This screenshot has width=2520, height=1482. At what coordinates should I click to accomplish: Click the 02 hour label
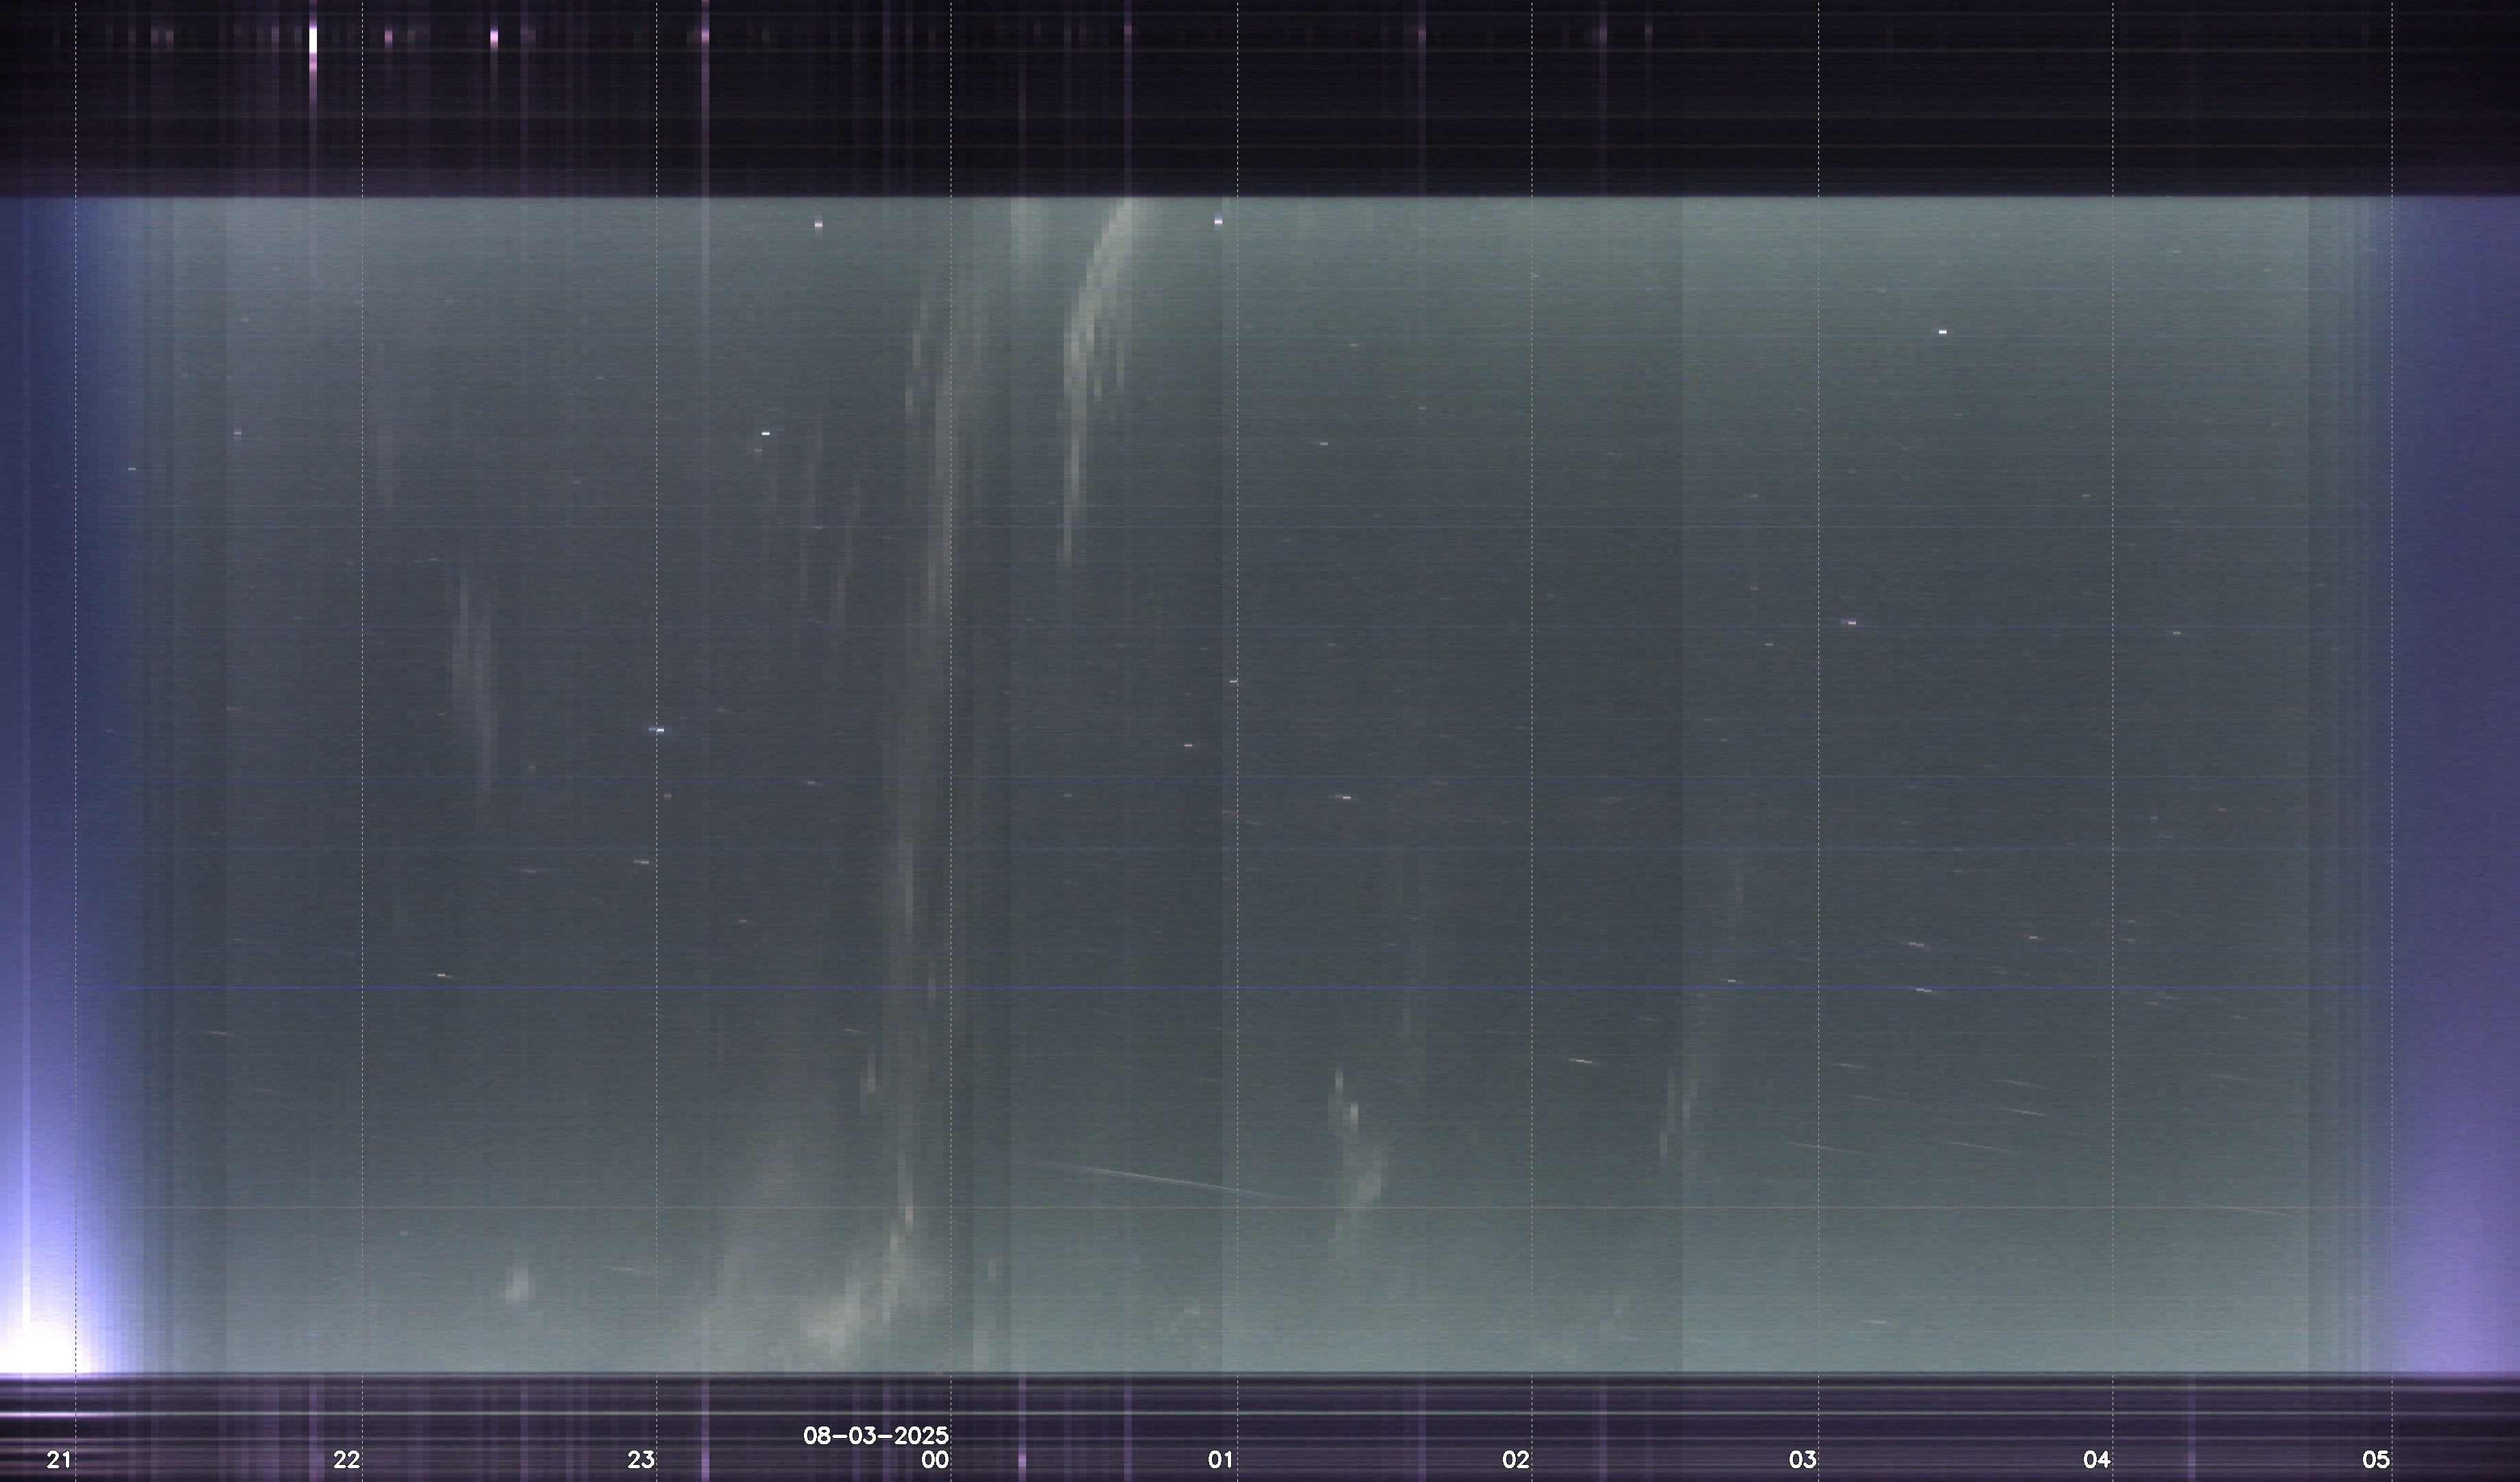(x=1516, y=1460)
